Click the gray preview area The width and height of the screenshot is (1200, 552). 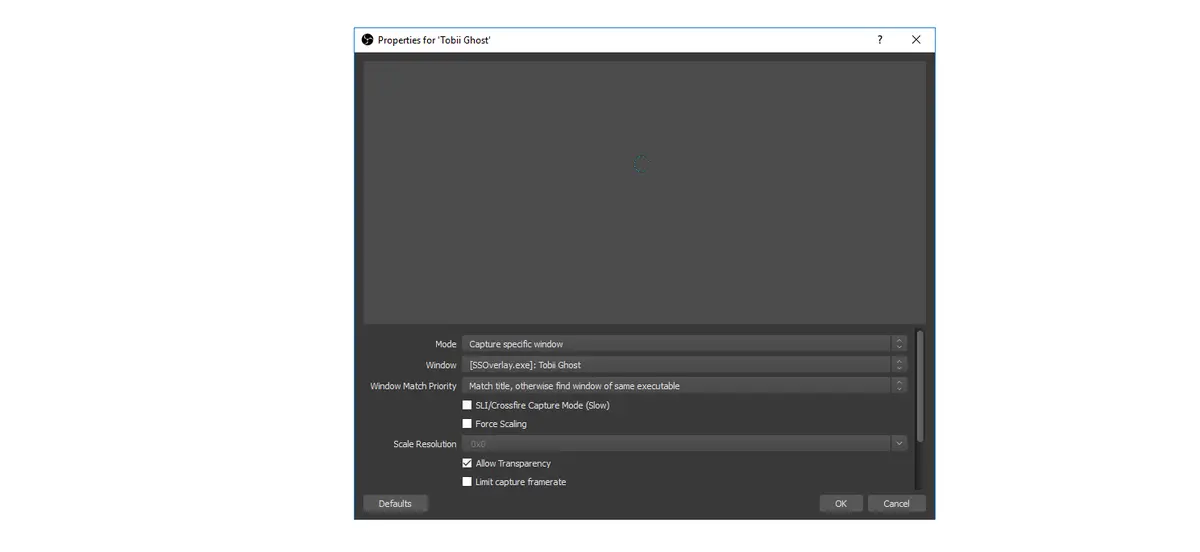click(x=644, y=192)
